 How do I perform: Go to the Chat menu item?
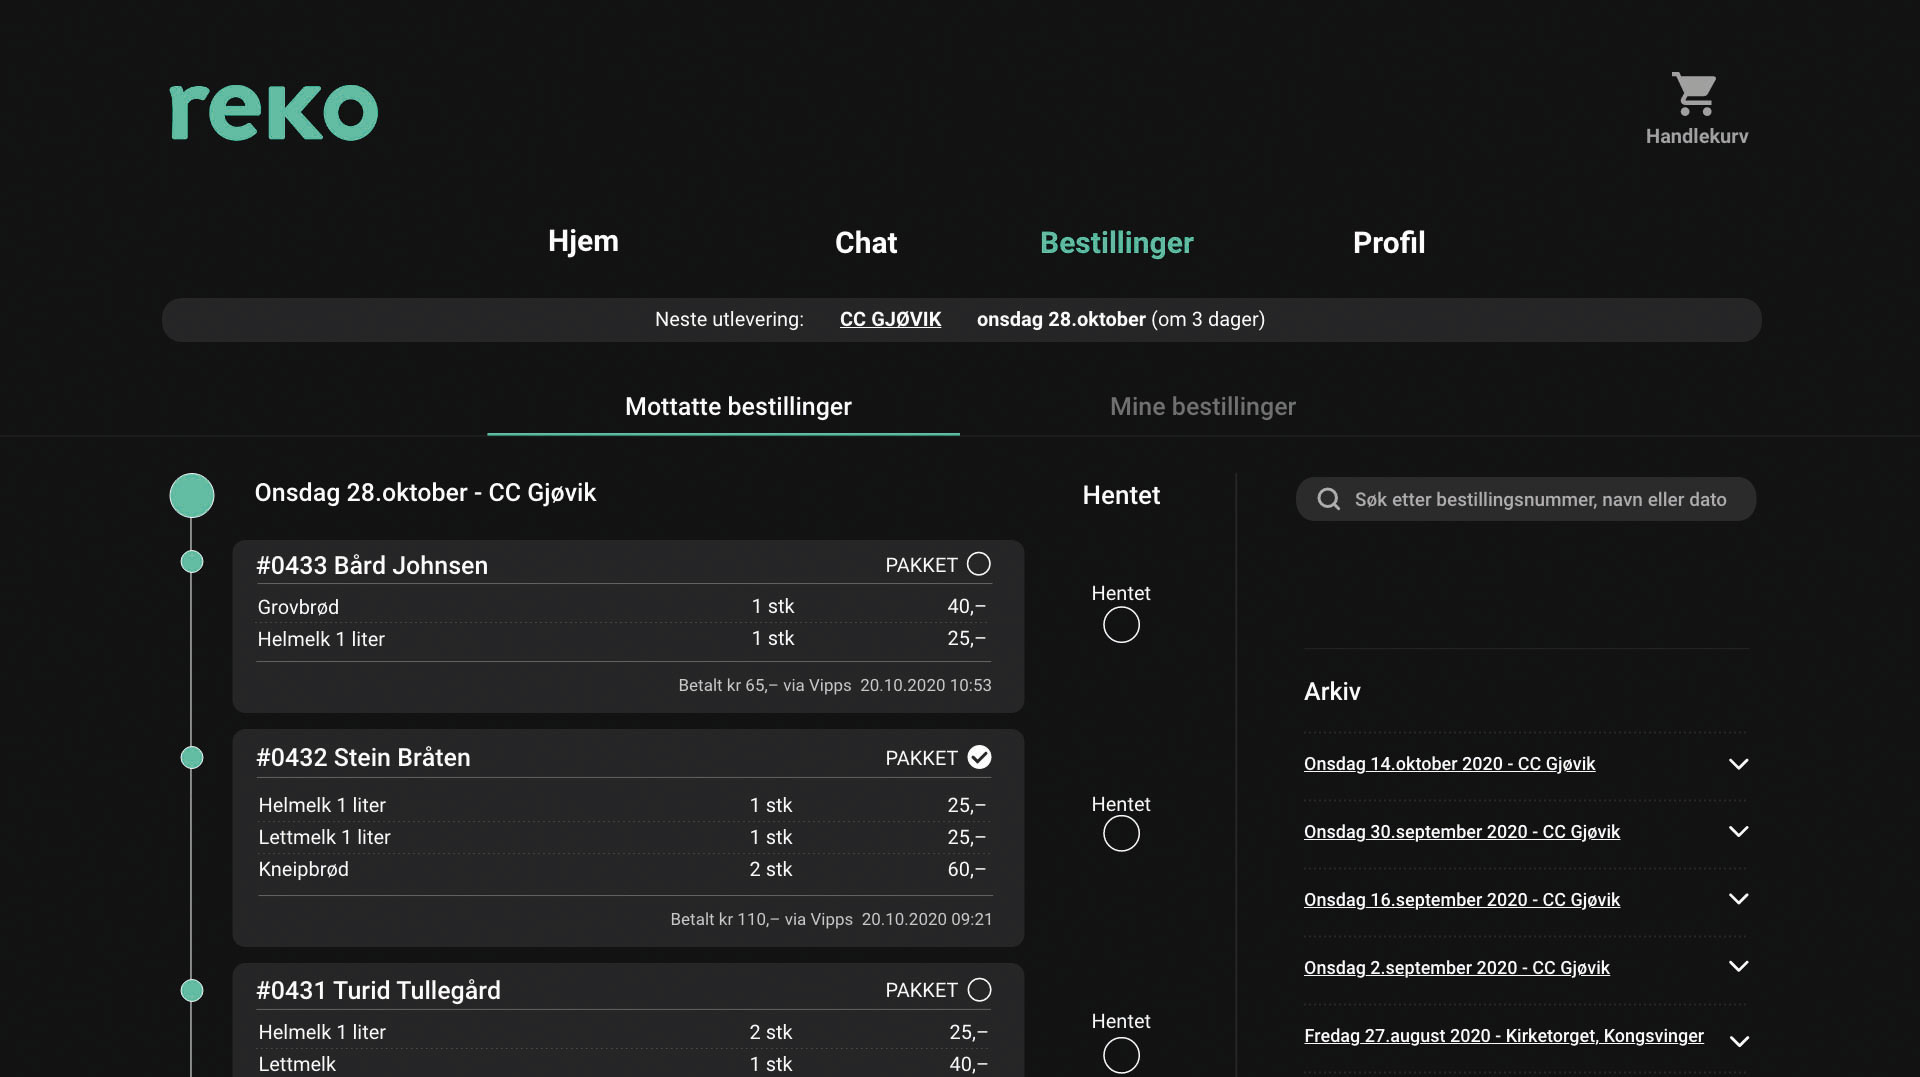[x=866, y=242]
